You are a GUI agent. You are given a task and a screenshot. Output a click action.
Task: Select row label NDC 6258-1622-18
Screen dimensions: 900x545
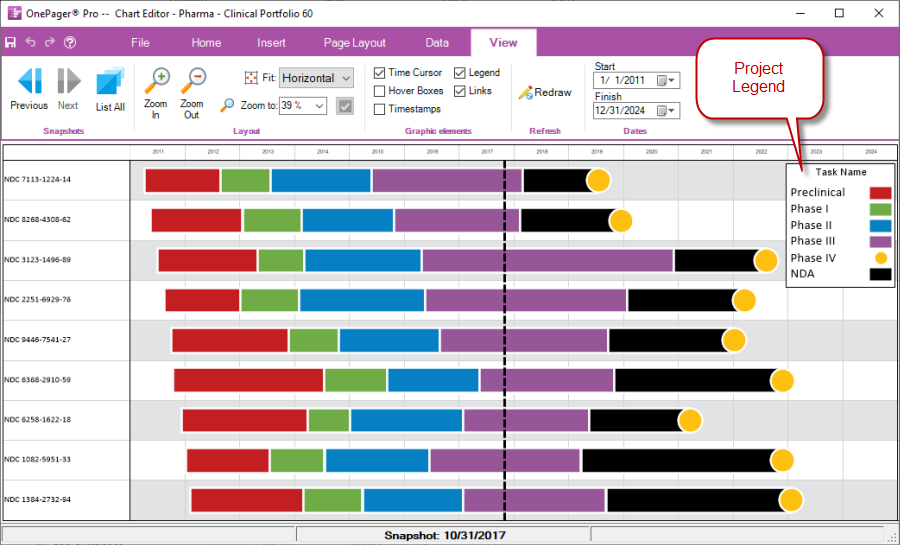[37, 419]
